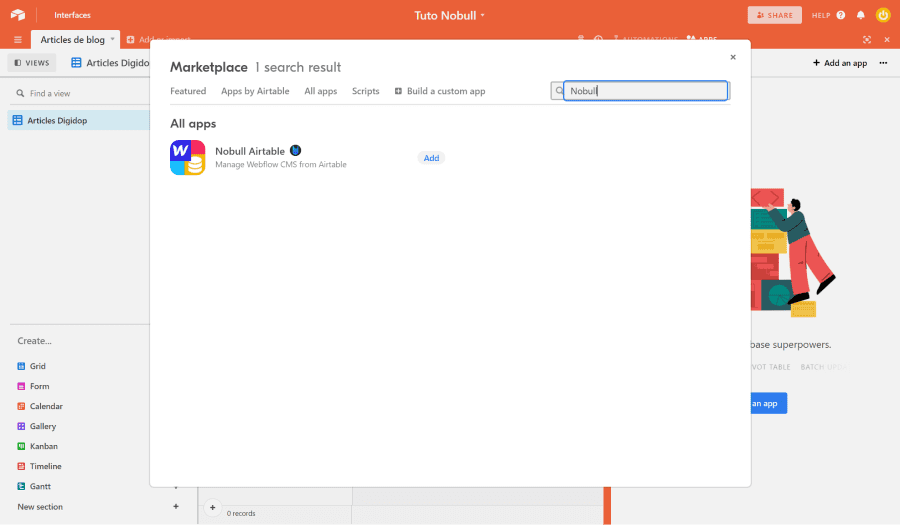Click the Calendar view icon
This screenshot has width=900, height=525.
click(21, 406)
